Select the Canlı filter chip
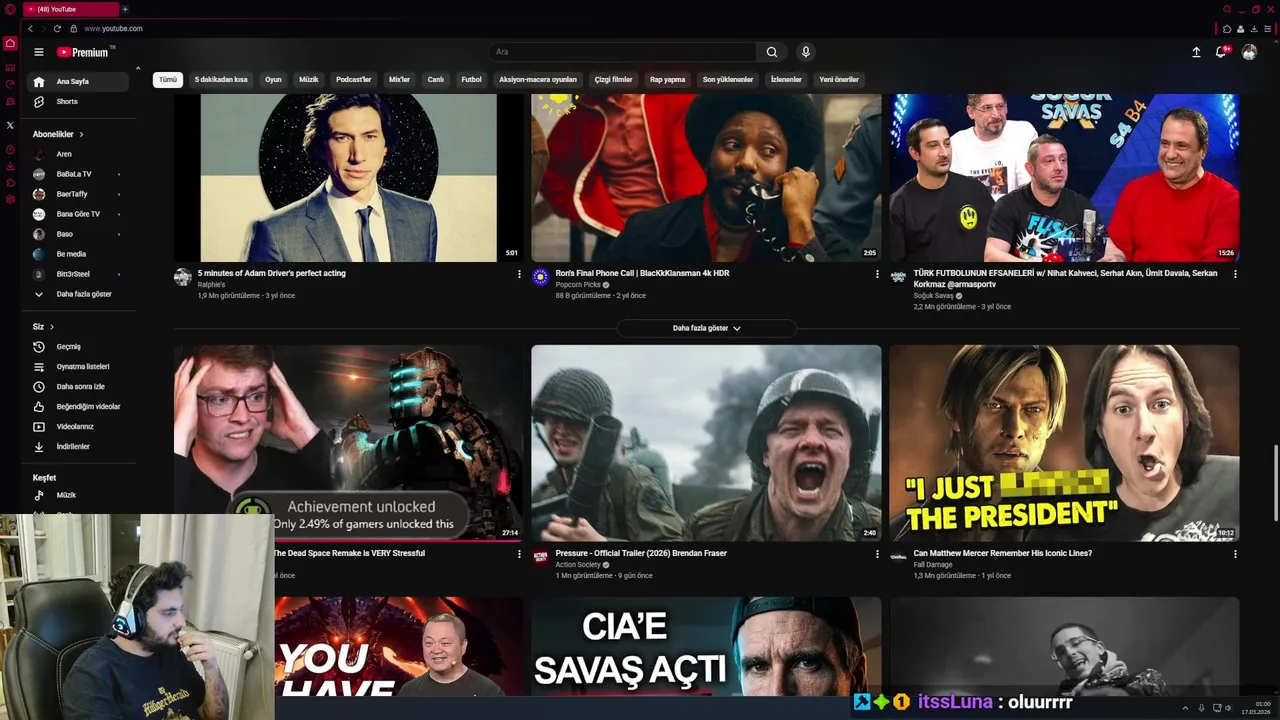 (436, 79)
